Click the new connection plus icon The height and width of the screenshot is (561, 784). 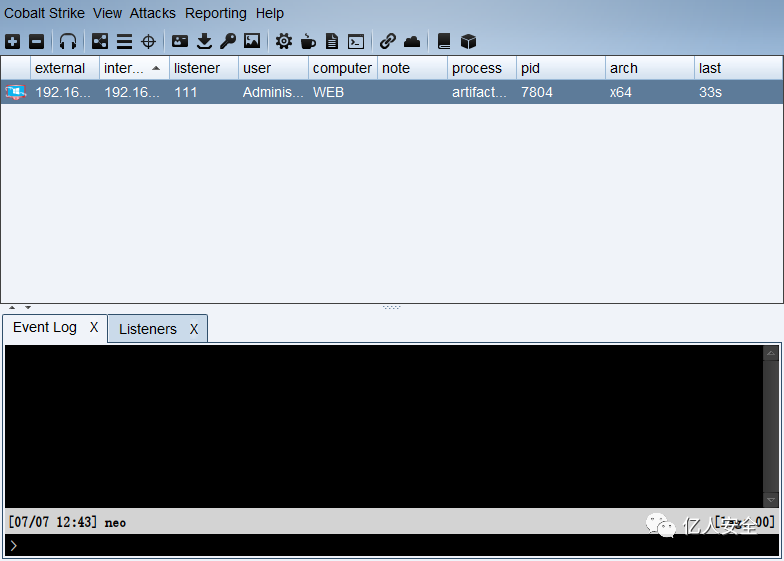click(x=12, y=42)
